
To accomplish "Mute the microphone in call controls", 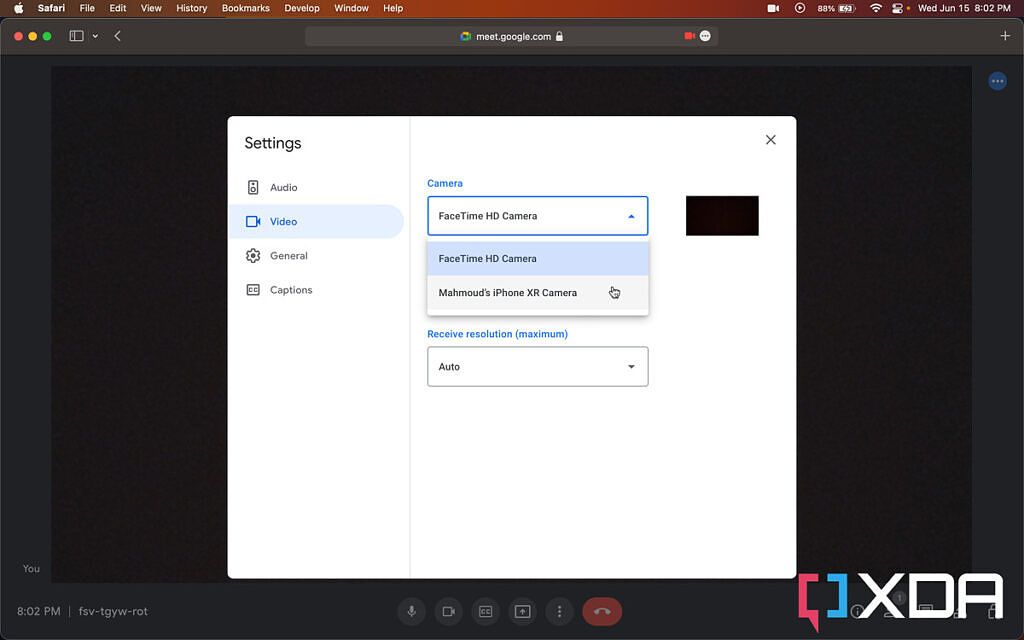I will point(411,611).
